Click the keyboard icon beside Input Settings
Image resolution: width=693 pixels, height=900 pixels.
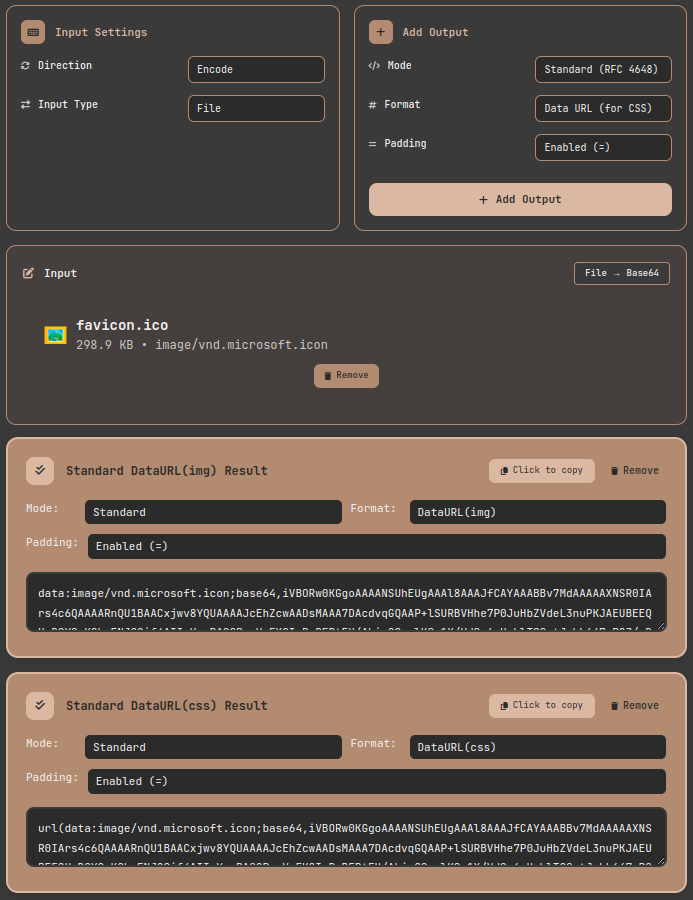pyautogui.click(x=33, y=32)
